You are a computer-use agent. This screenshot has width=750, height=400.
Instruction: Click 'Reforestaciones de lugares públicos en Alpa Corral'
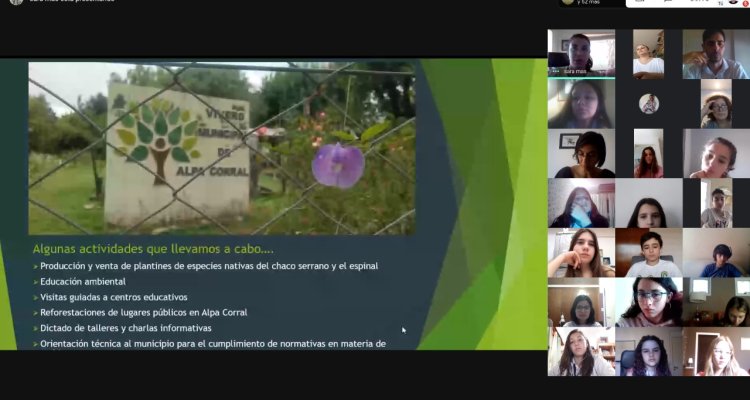143,312
